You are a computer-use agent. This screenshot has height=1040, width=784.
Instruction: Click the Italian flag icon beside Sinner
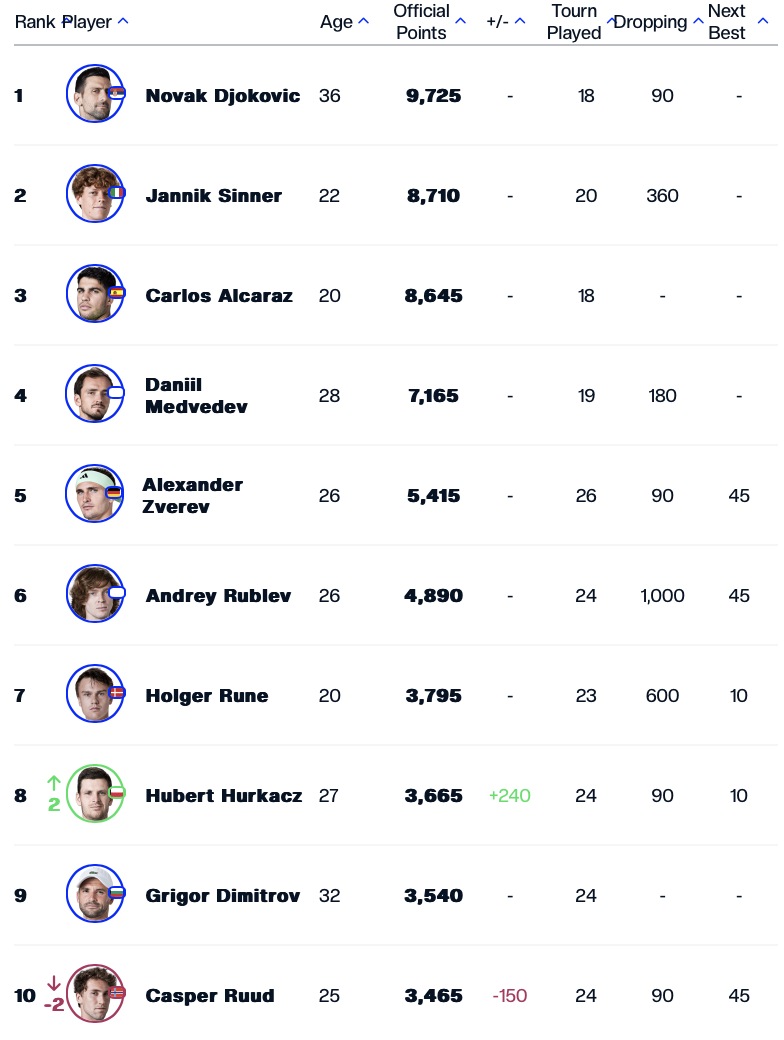pos(116,193)
